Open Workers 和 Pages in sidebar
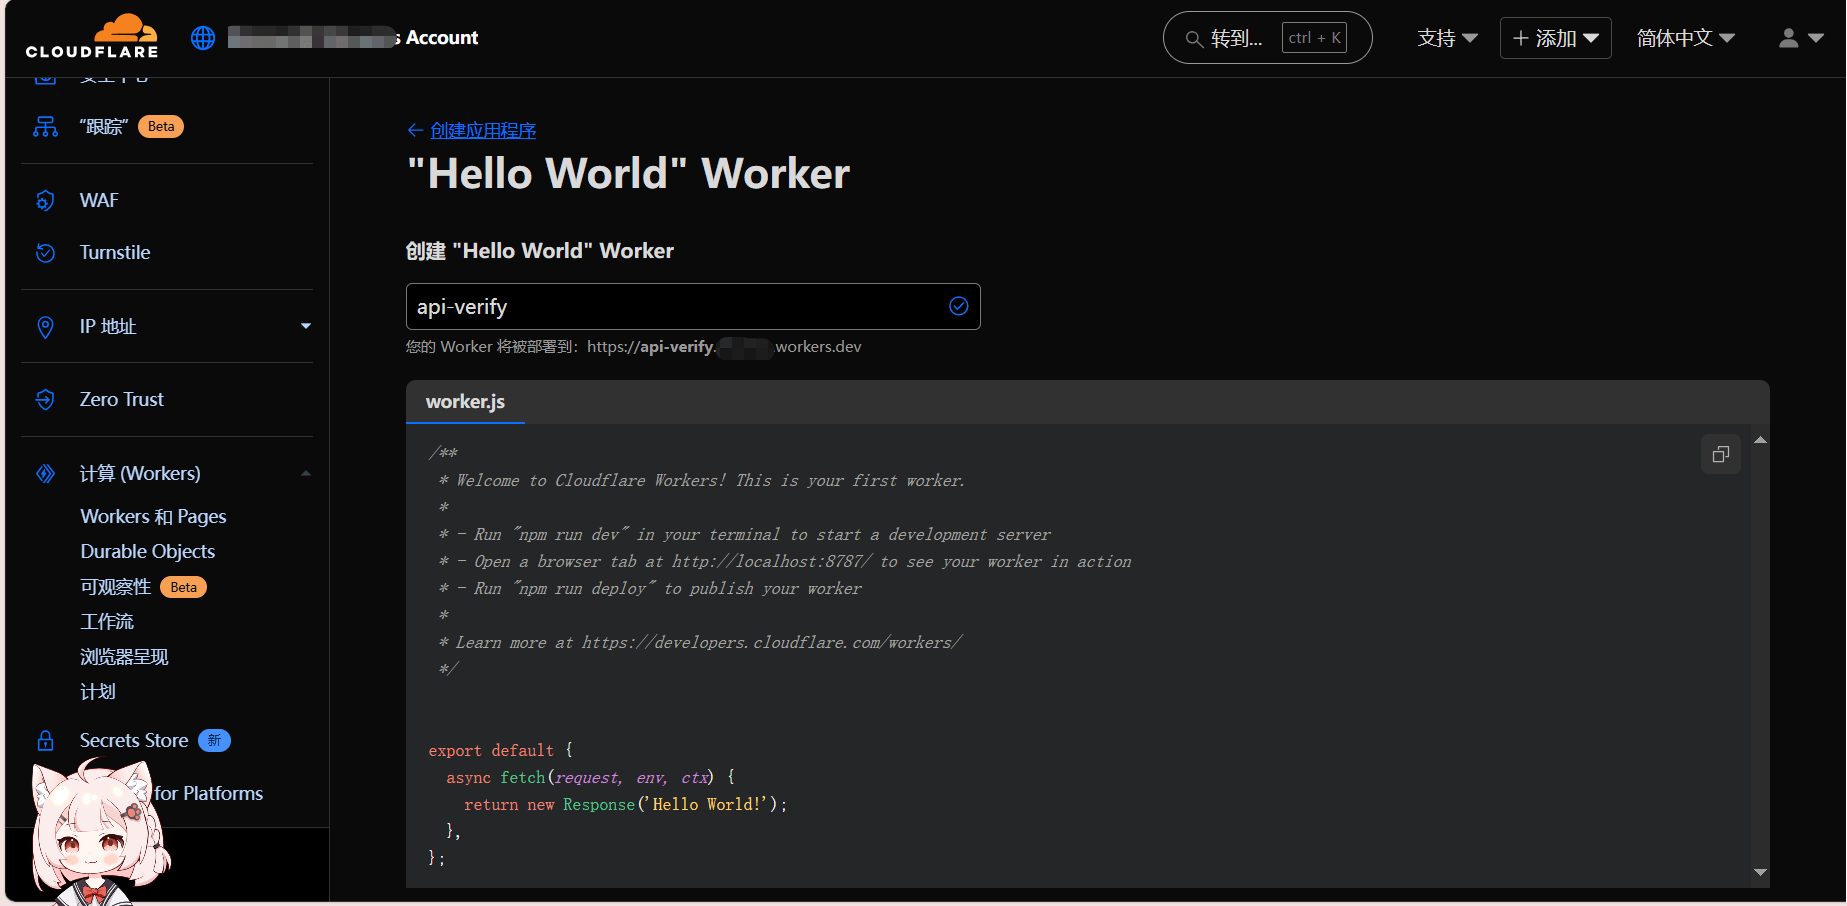This screenshot has width=1847, height=906. click(x=153, y=517)
